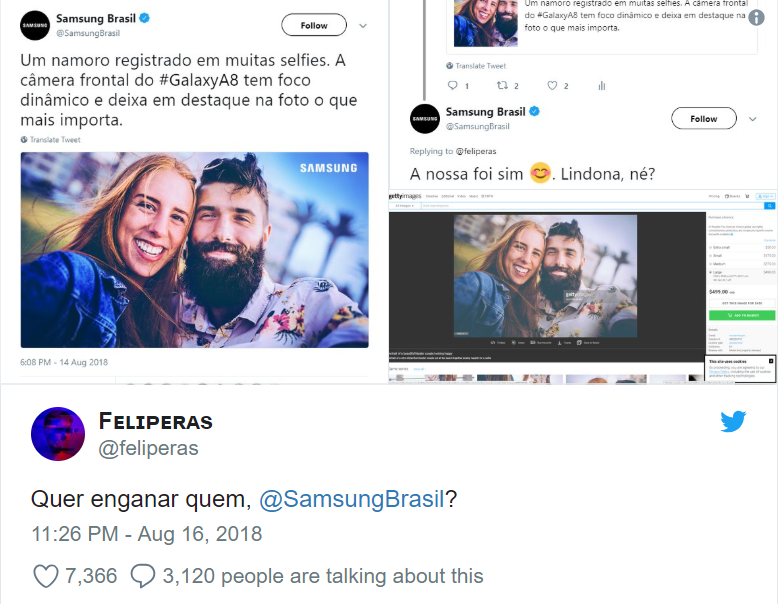
Task: Click the green Add to Basket button
Action: (741, 314)
